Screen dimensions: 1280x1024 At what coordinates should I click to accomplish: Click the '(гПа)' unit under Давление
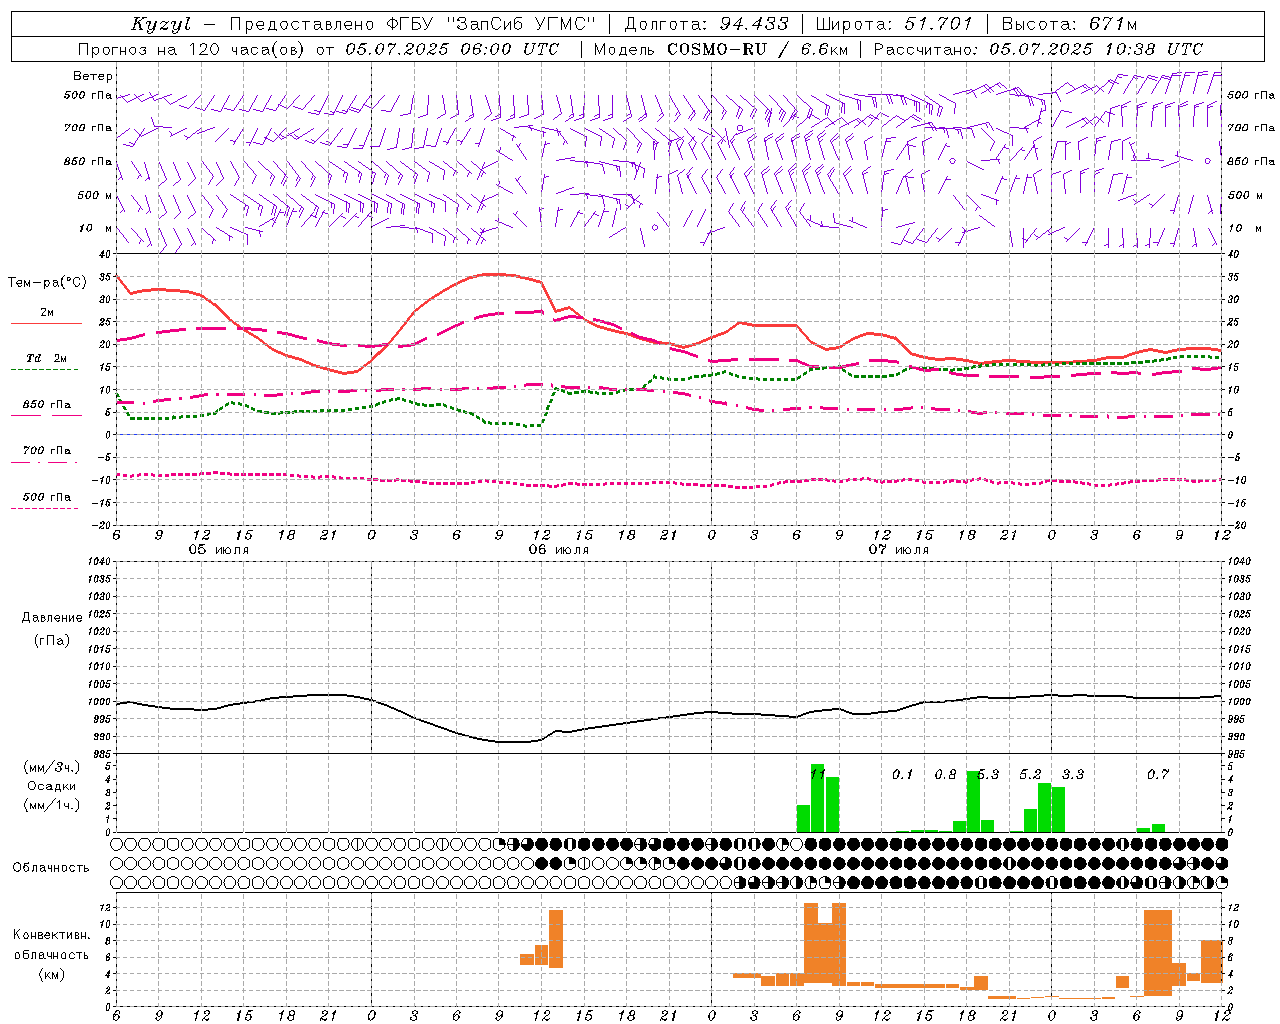[x=52, y=640]
